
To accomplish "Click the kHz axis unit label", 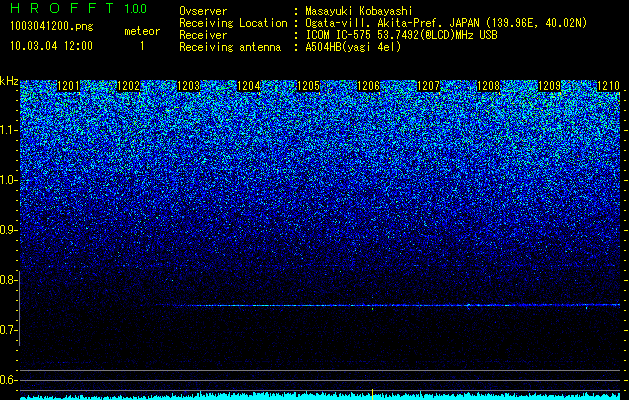I will [x=9, y=81].
